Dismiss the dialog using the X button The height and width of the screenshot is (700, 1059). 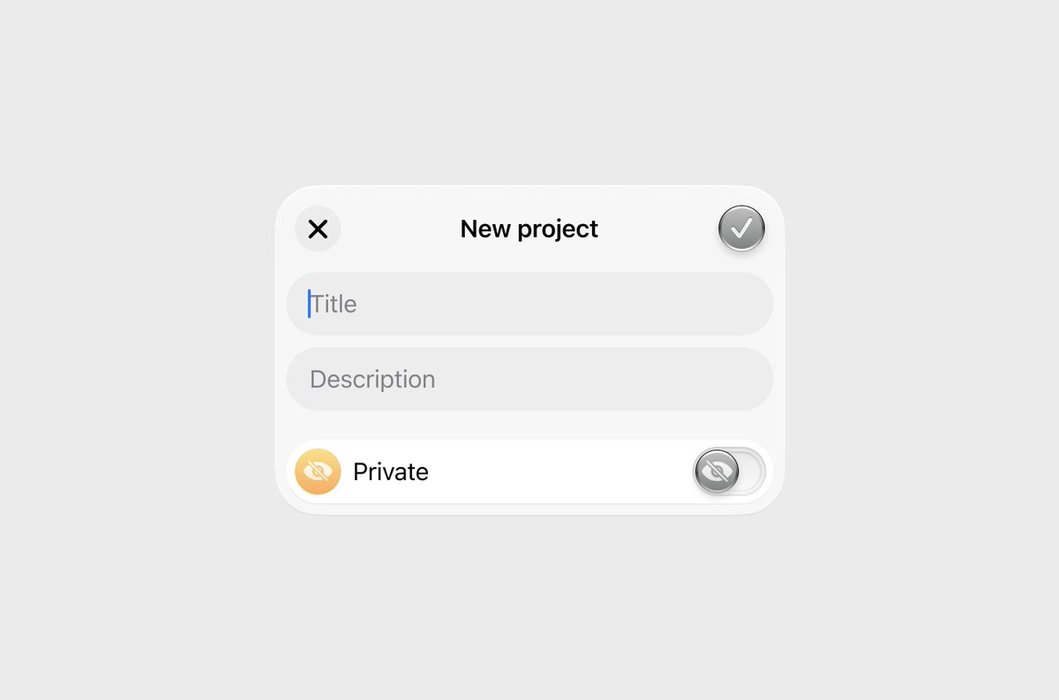pos(318,229)
